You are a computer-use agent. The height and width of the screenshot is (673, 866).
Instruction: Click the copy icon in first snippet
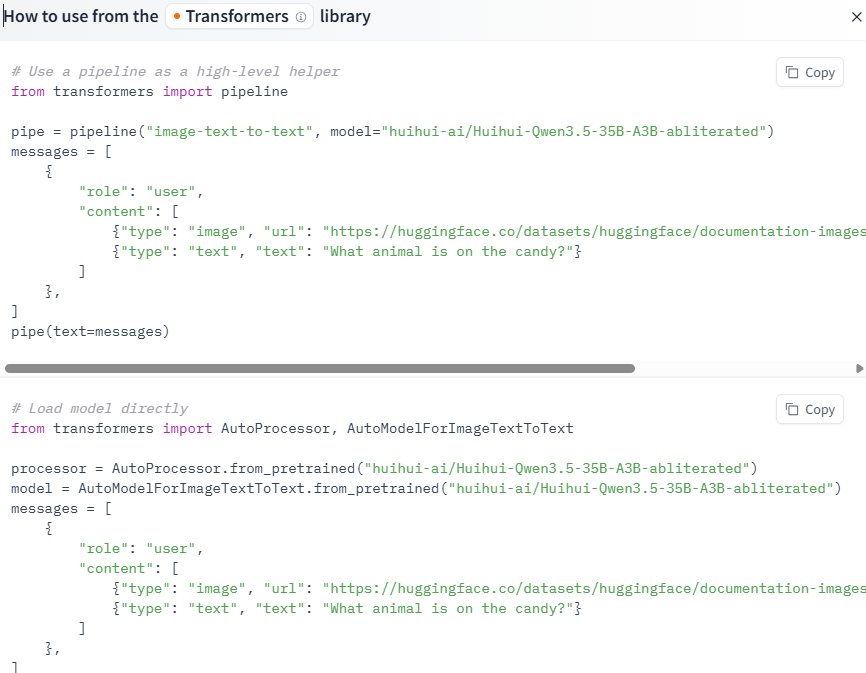point(792,72)
